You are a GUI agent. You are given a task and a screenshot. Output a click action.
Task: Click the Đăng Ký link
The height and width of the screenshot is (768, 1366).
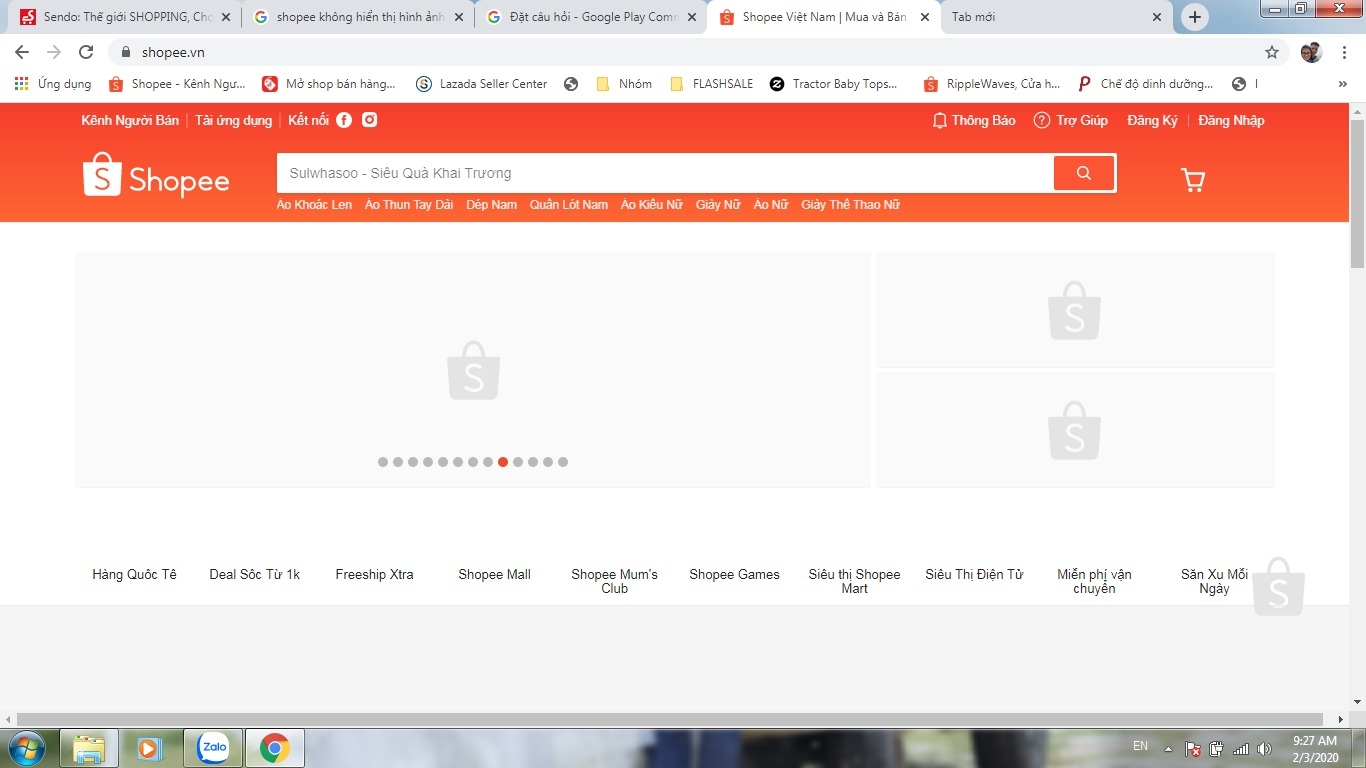[1152, 120]
